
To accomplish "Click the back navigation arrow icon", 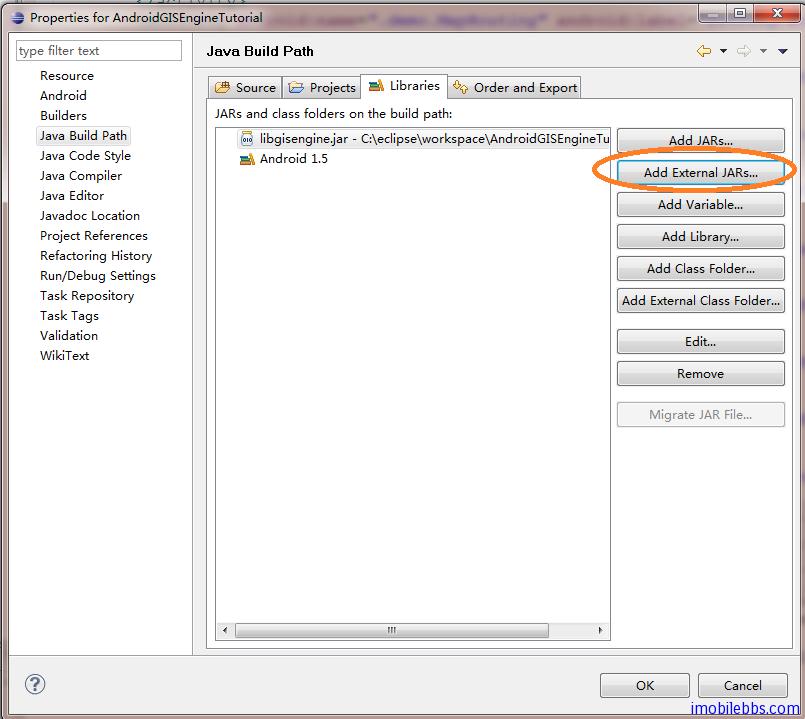I will [x=703, y=51].
